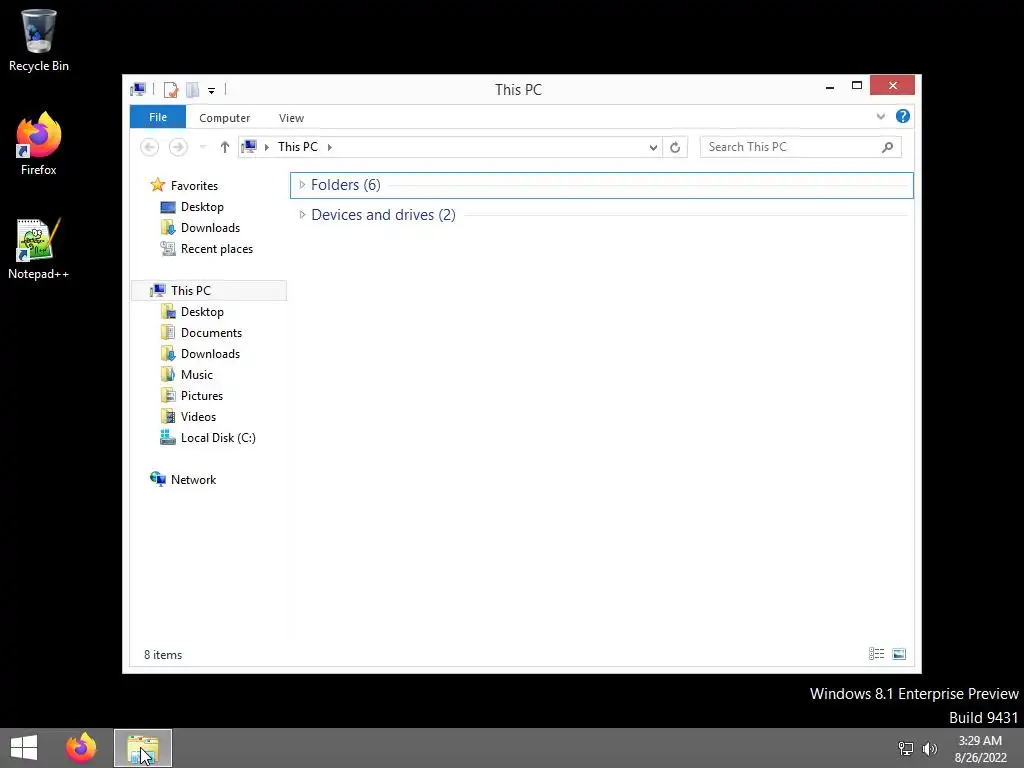Click the Favorites star icon
This screenshot has width=1024, height=768.
[x=157, y=185]
